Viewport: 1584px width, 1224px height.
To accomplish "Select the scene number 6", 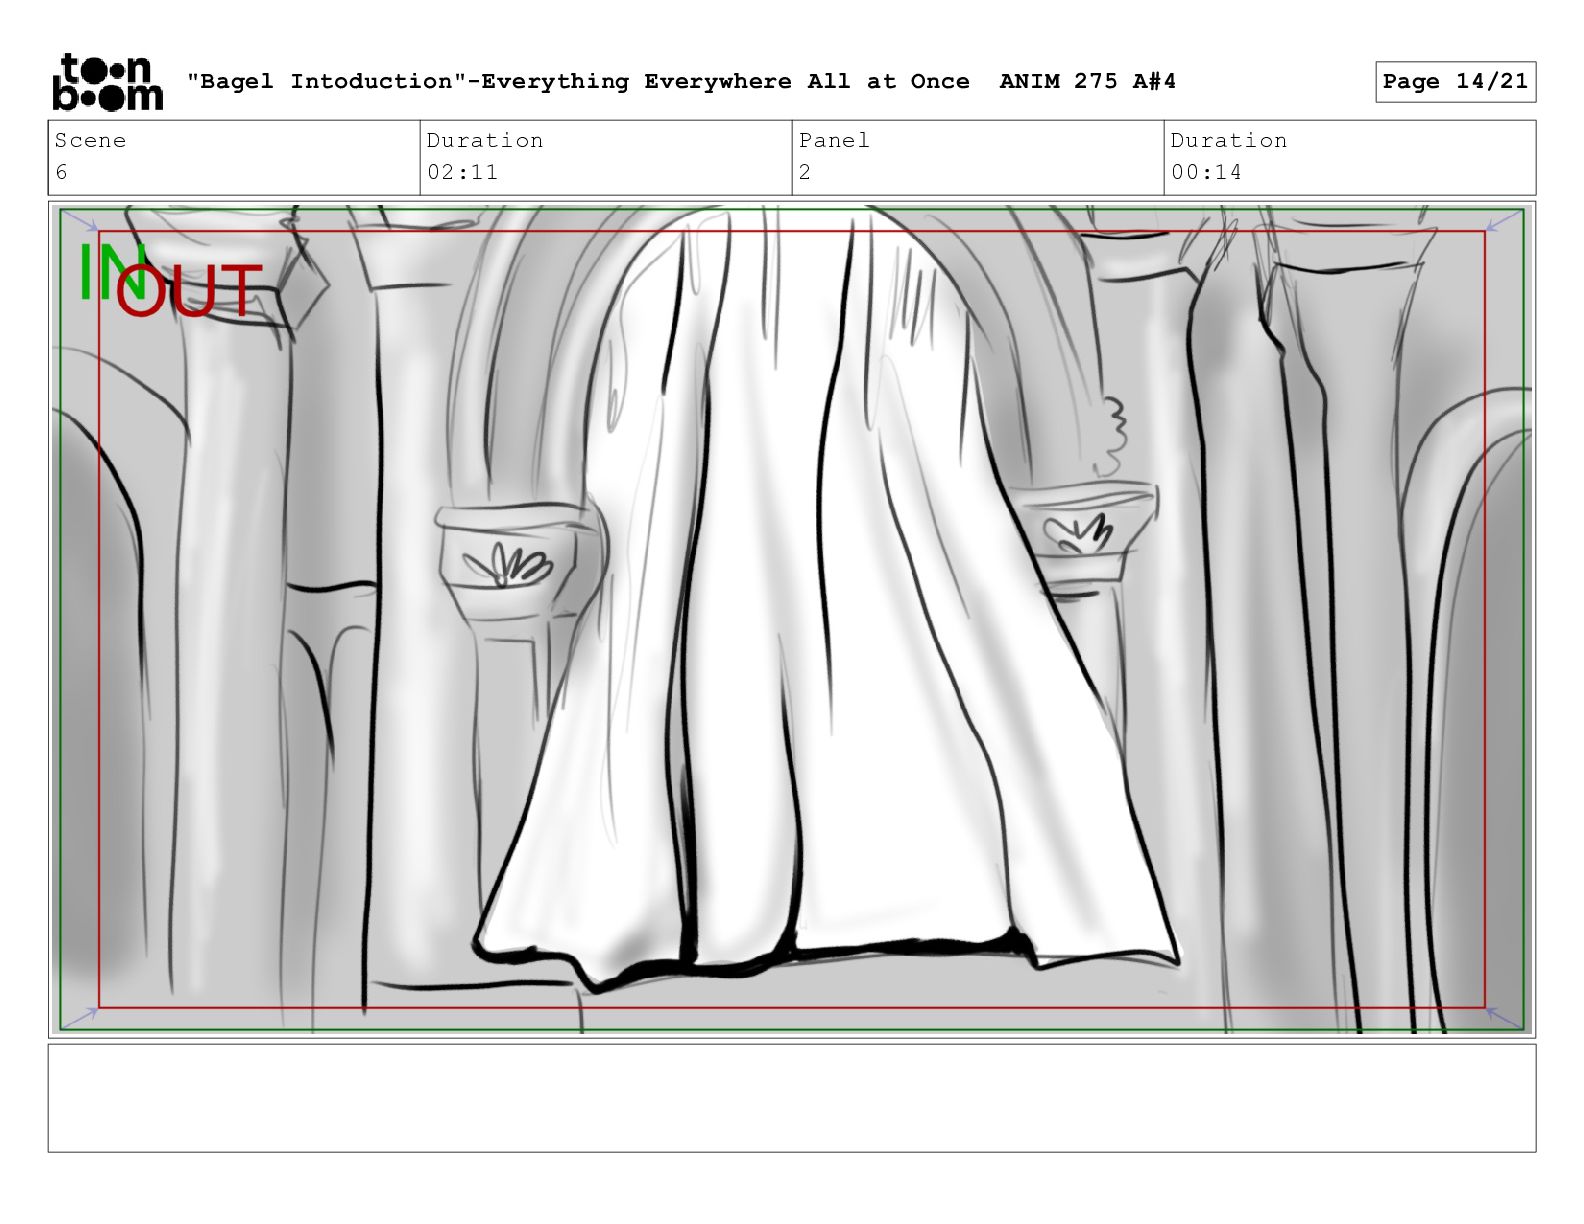I will [61, 173].
